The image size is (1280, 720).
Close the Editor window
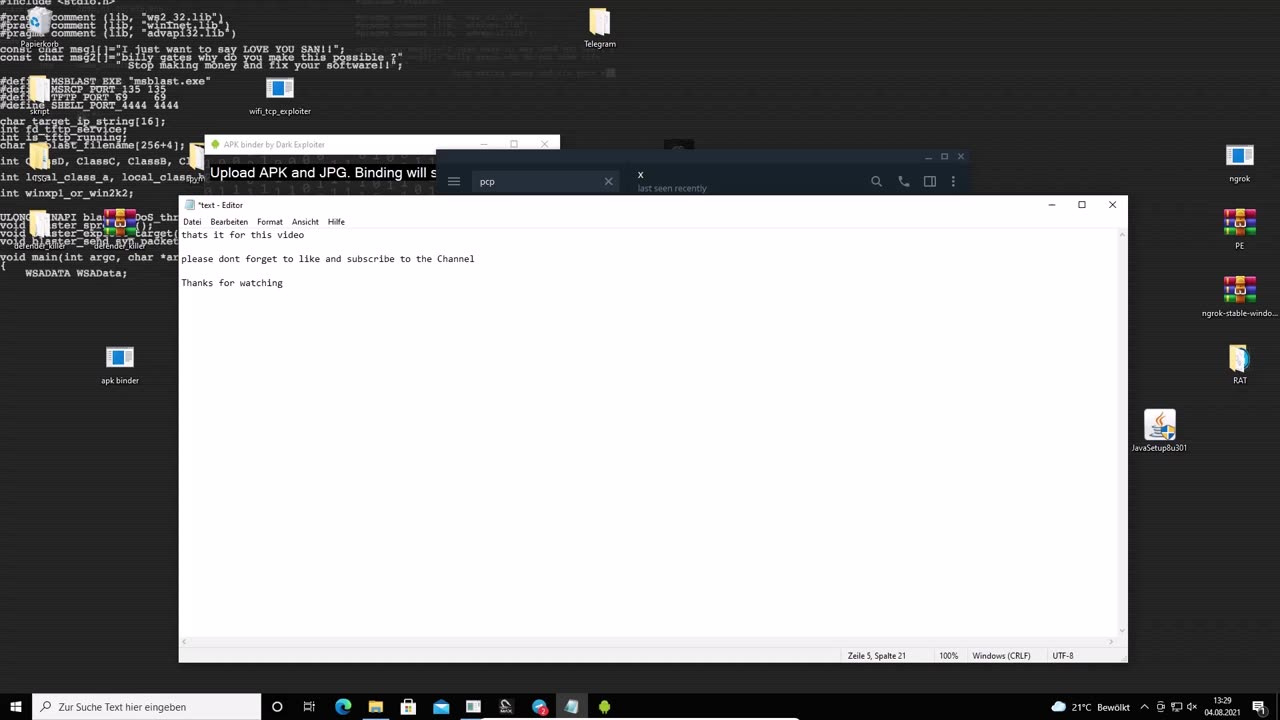click(1112, 205)
